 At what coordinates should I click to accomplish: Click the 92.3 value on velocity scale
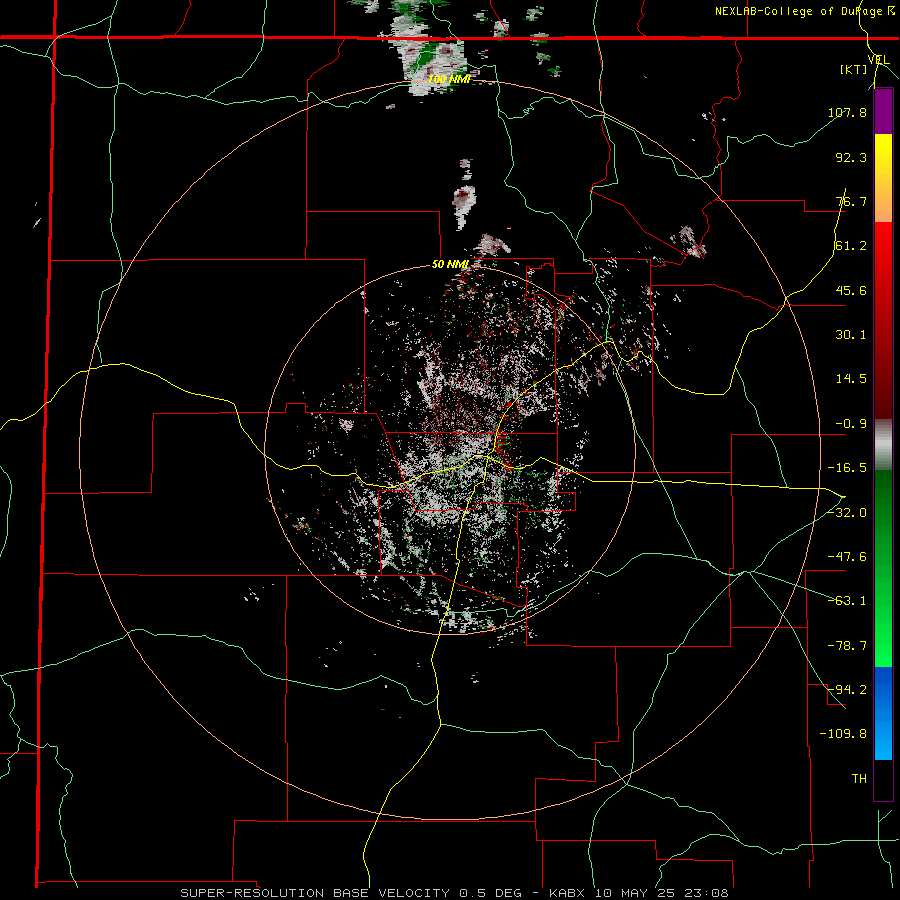pyautogui.click(x=851, y=157)
